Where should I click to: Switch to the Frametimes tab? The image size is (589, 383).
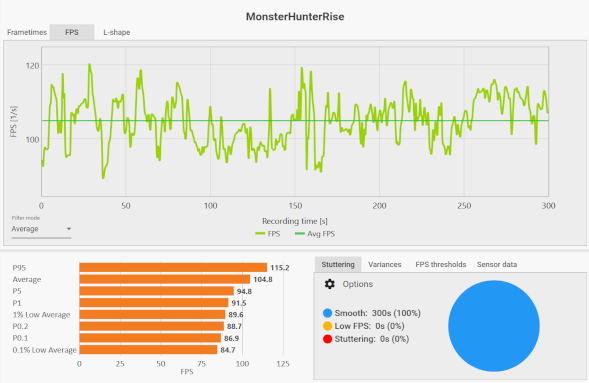click(x=27, y=32)
